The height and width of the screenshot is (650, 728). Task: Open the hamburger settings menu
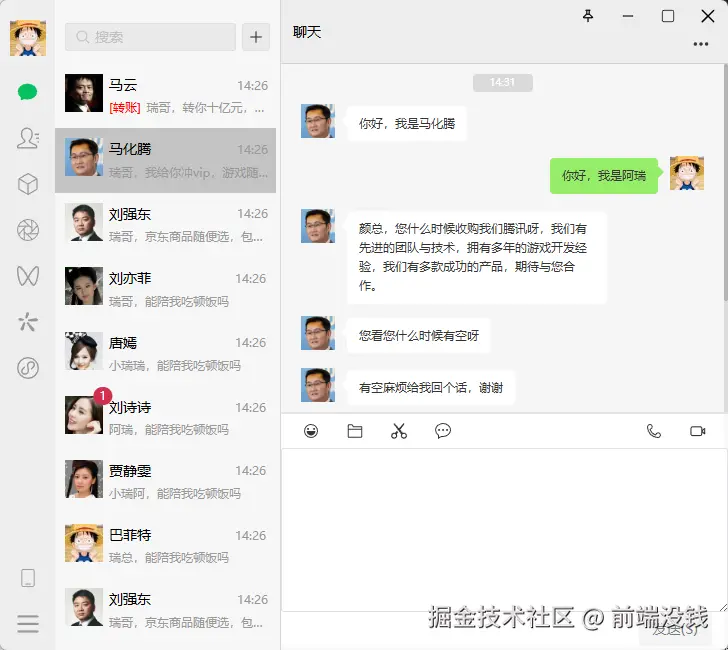pyautogui.click(x=28, y=624)
